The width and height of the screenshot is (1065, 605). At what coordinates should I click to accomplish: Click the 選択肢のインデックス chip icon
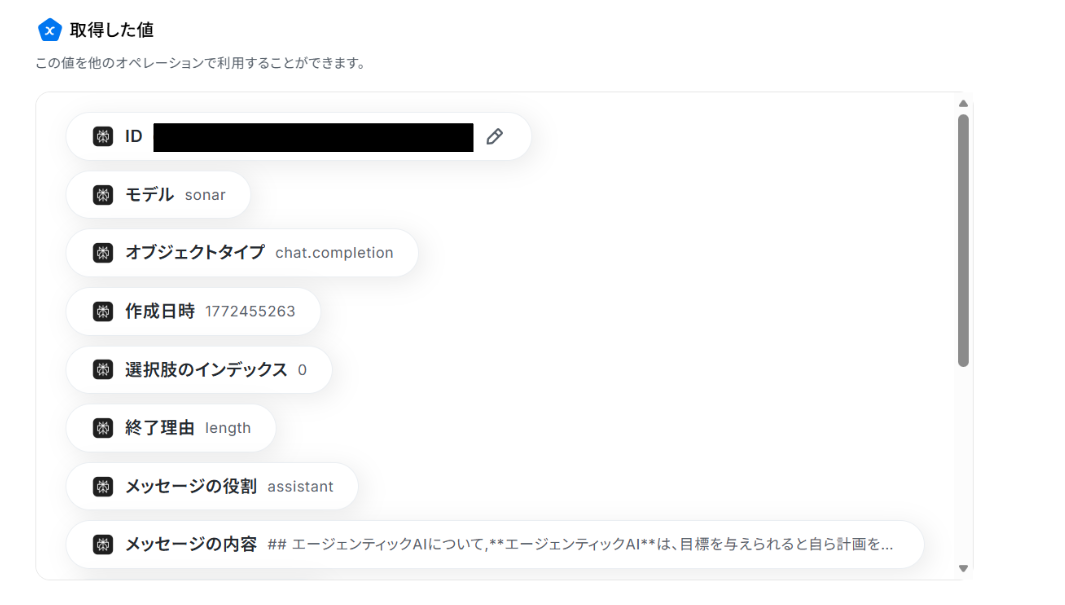click(103, 370)
